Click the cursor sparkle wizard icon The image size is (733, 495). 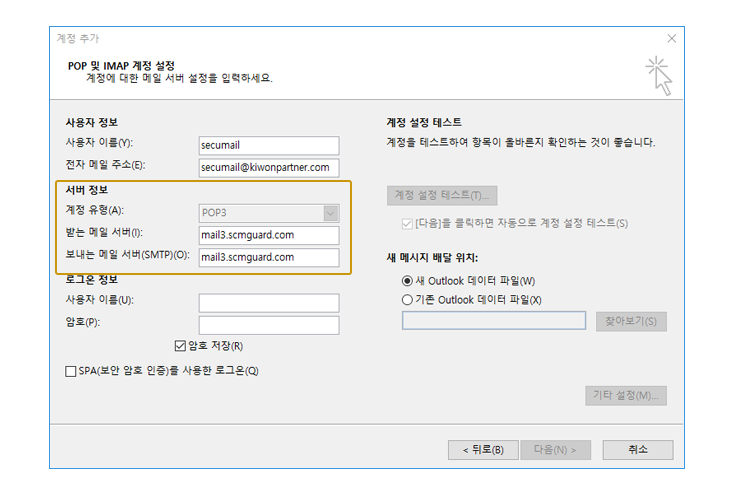coord(657,76)
